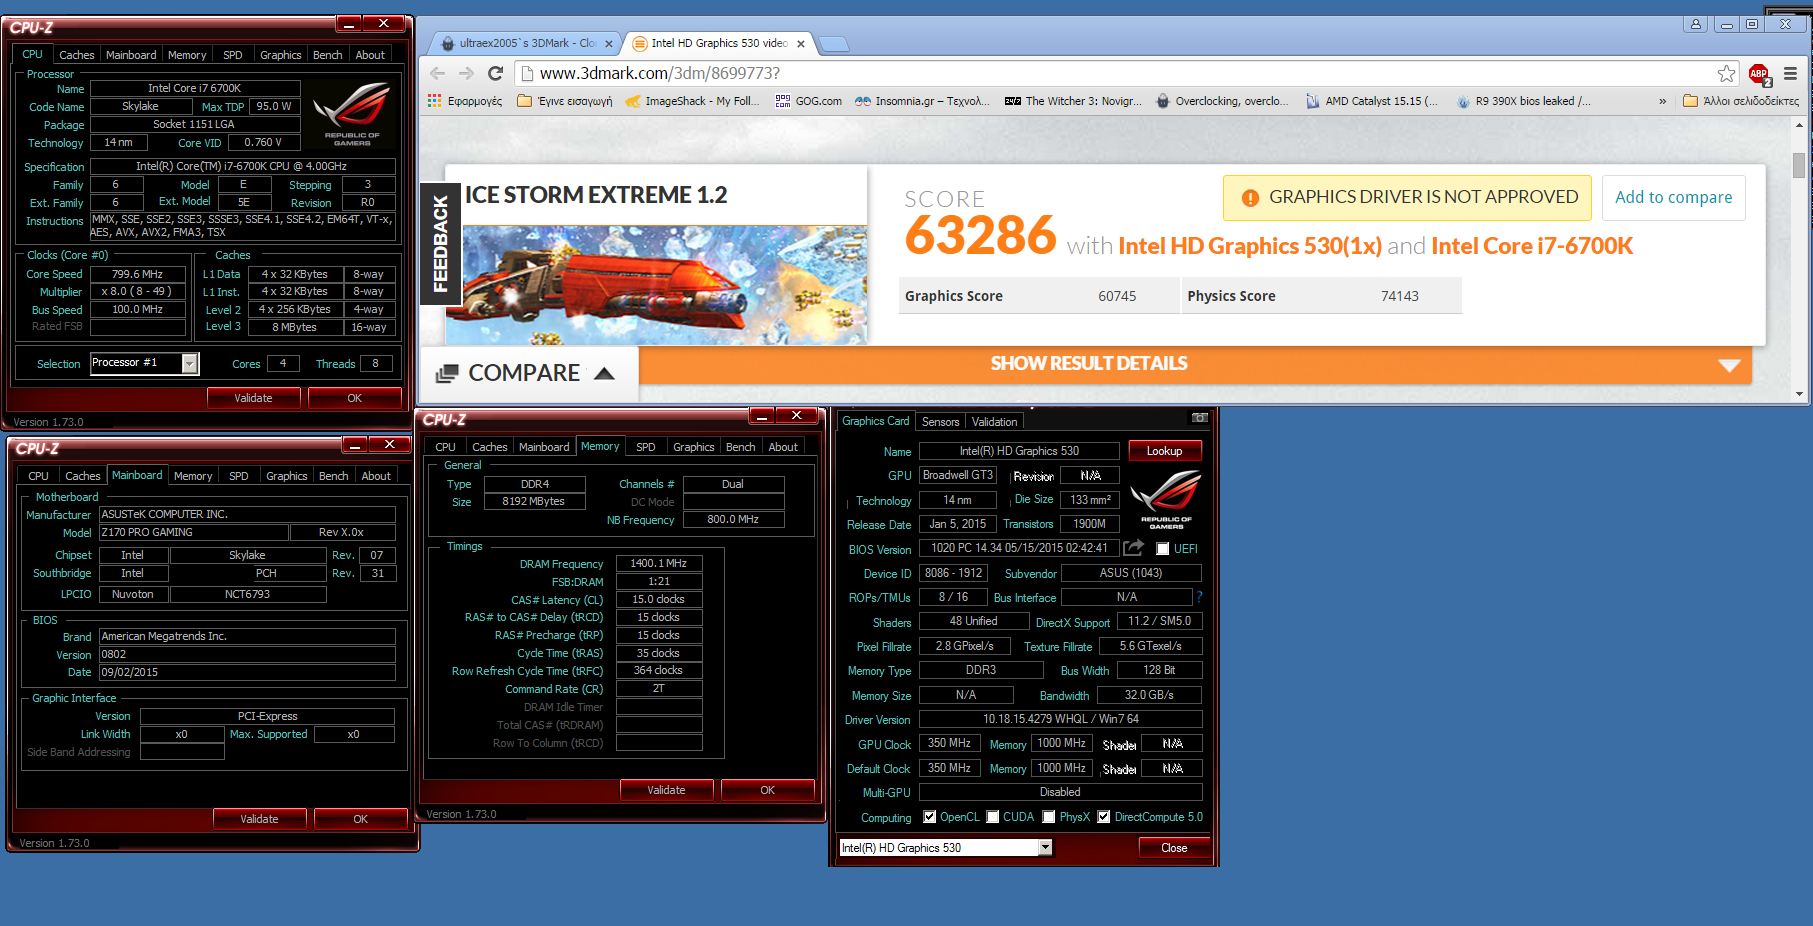Screen dimensions: 1813x926
Task: Click the GRAPHICS DRIVER IS NOT APPROVED warning
Action: click(x=1406, y=198)
